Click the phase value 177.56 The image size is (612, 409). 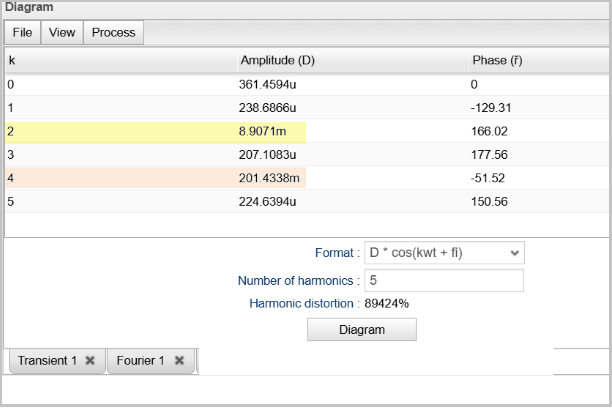point(490,155)
